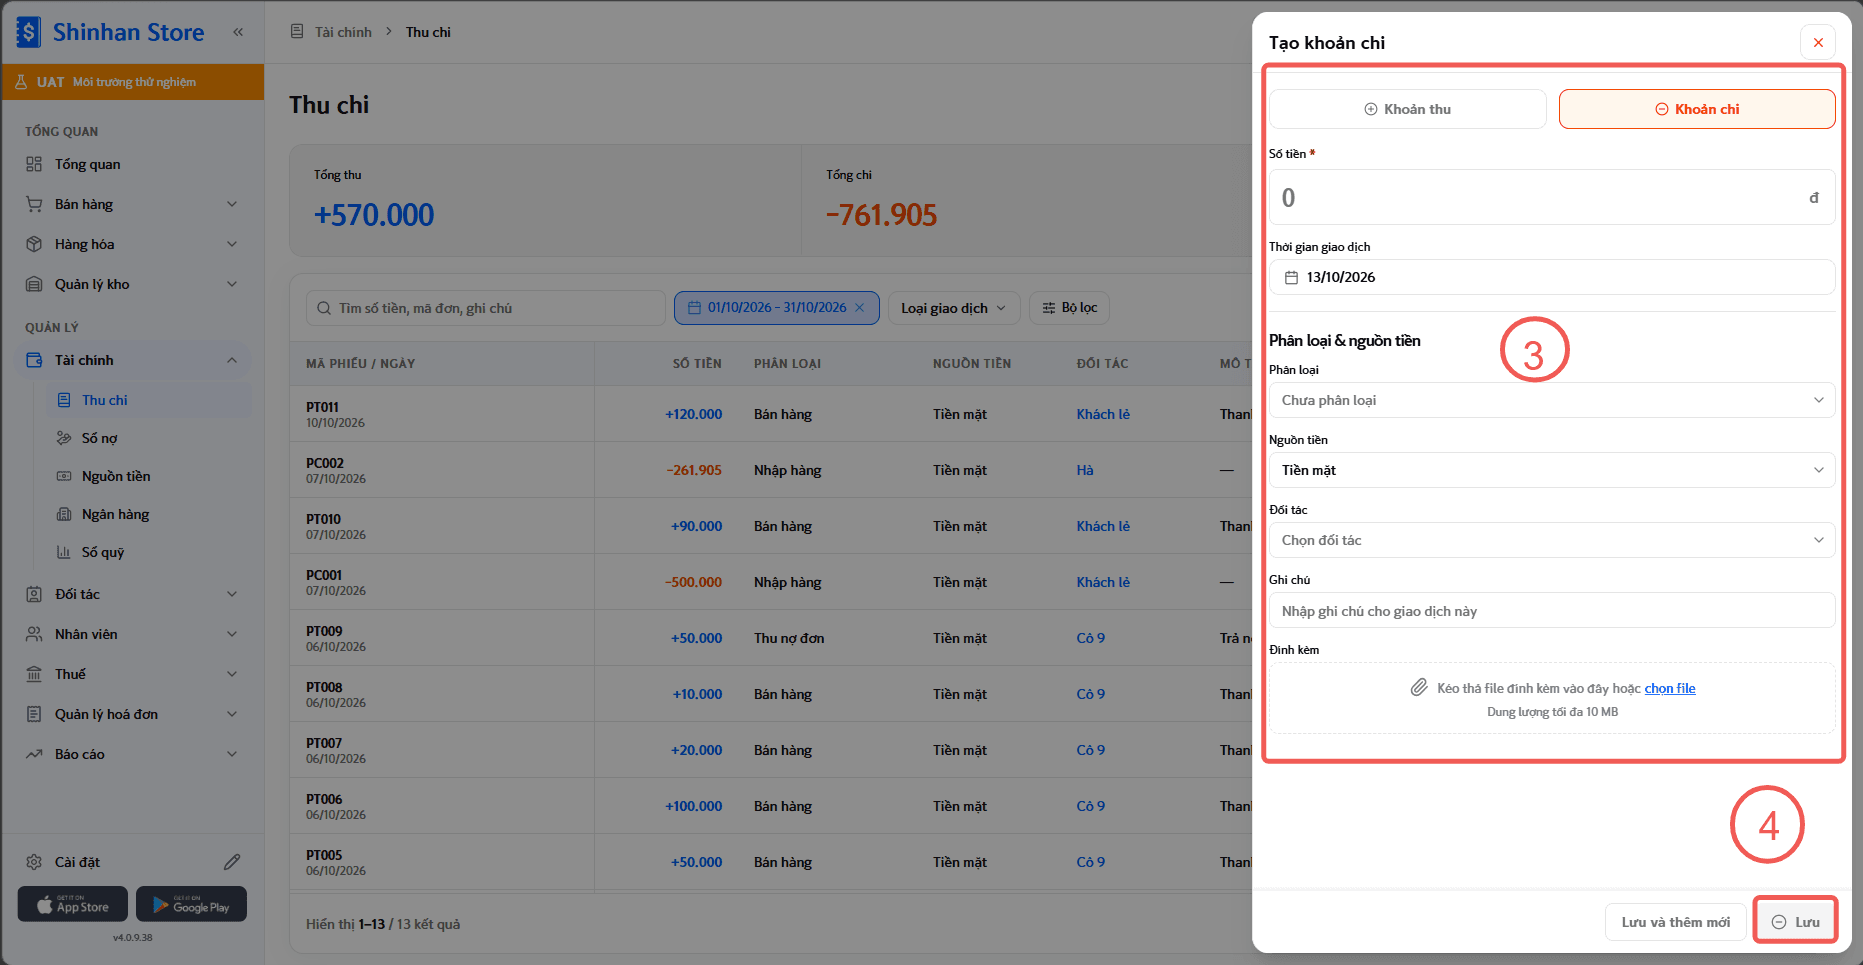Open the Chọn đối tác dropdown

[x=1552, y=540]
